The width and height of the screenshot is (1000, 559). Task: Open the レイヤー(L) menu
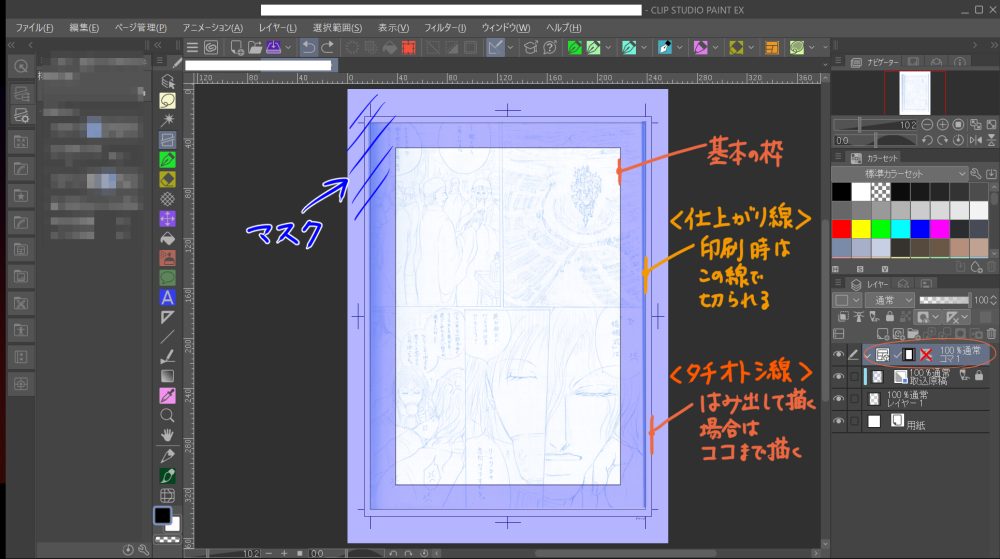(x=277, y=28)
